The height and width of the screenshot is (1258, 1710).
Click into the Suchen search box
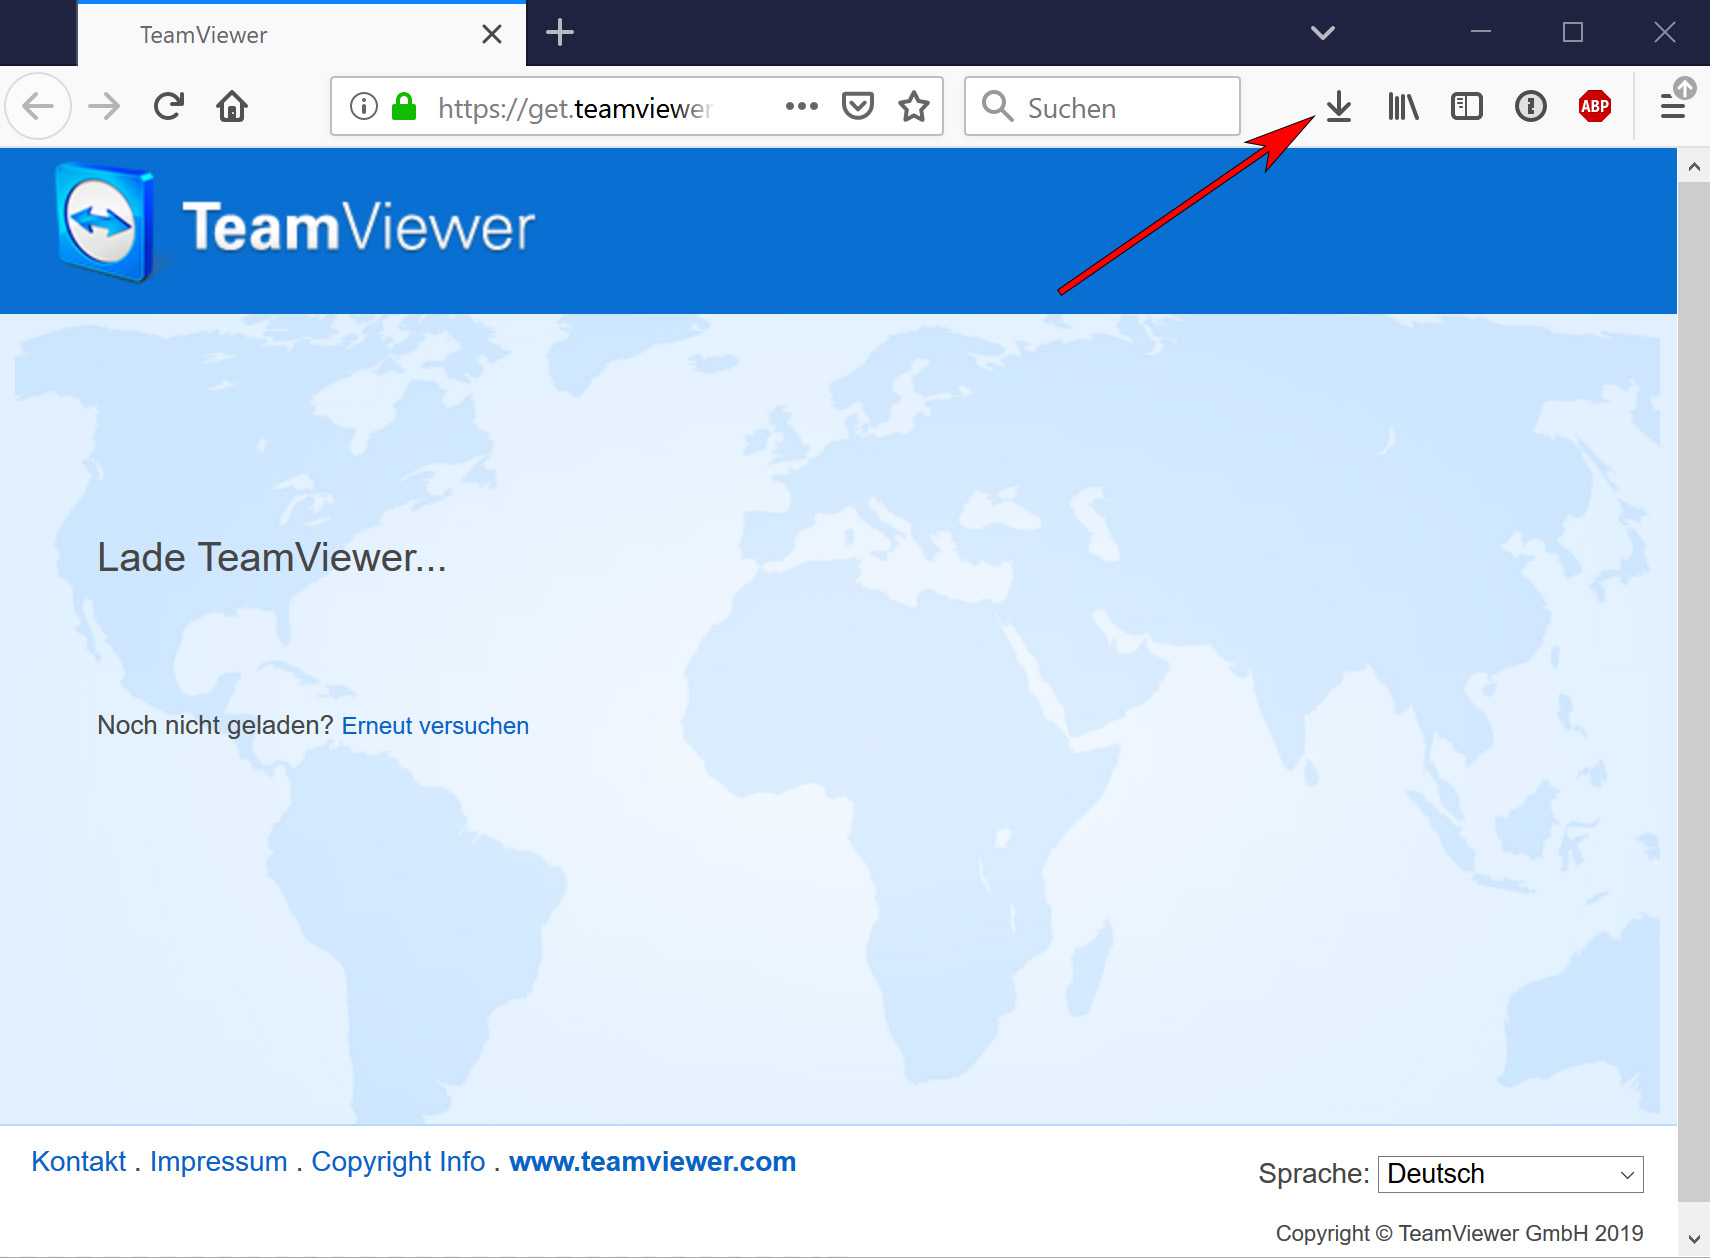pos(1102,106)
